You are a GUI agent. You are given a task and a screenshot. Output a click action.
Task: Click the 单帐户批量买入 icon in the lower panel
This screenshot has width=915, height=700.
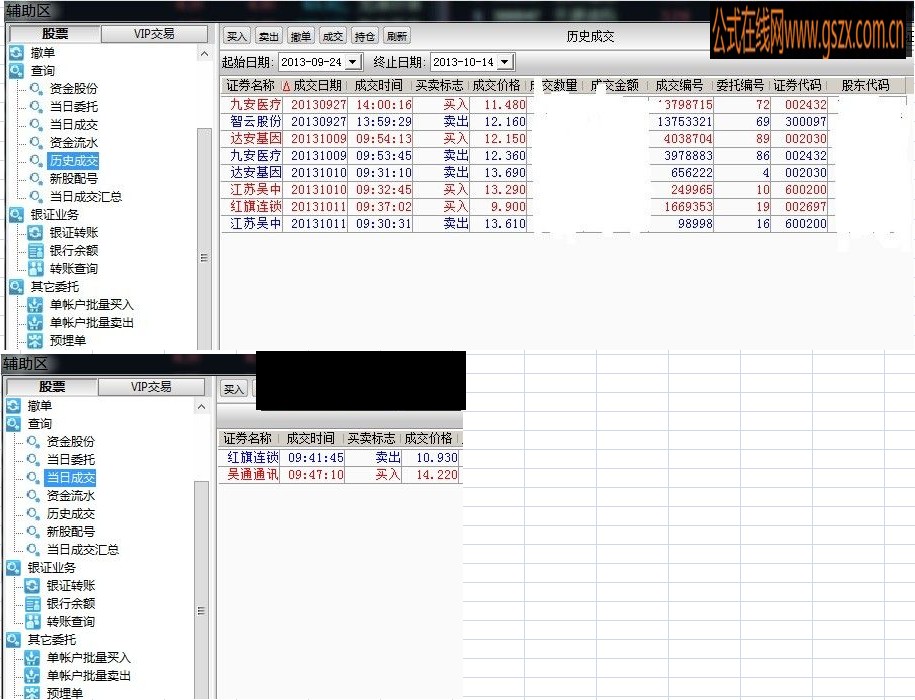coord(33,657)
